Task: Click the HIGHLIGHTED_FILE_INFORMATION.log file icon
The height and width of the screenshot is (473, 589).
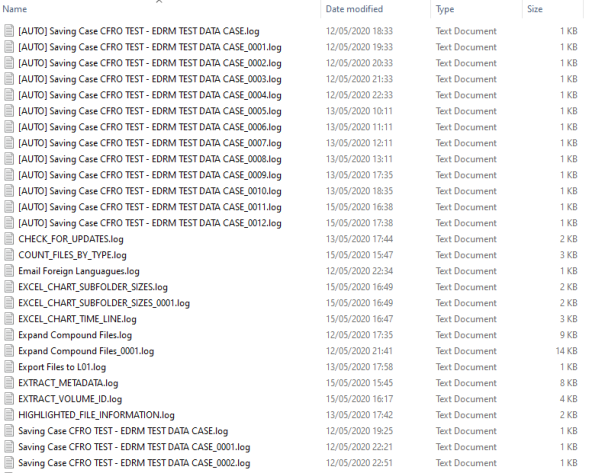Action: coord(9,415)
